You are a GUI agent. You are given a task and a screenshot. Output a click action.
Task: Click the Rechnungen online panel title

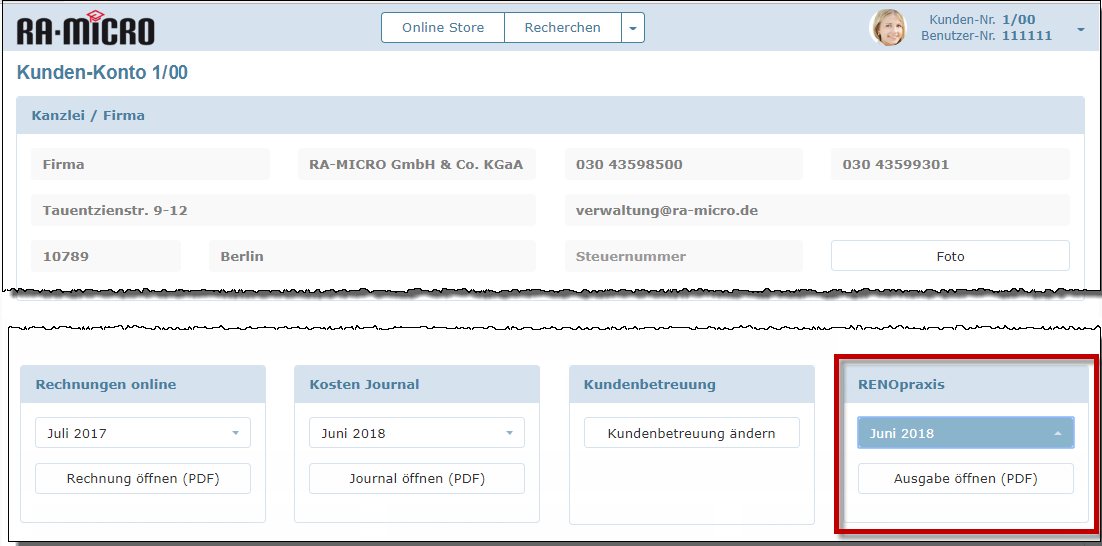point(106,384)
